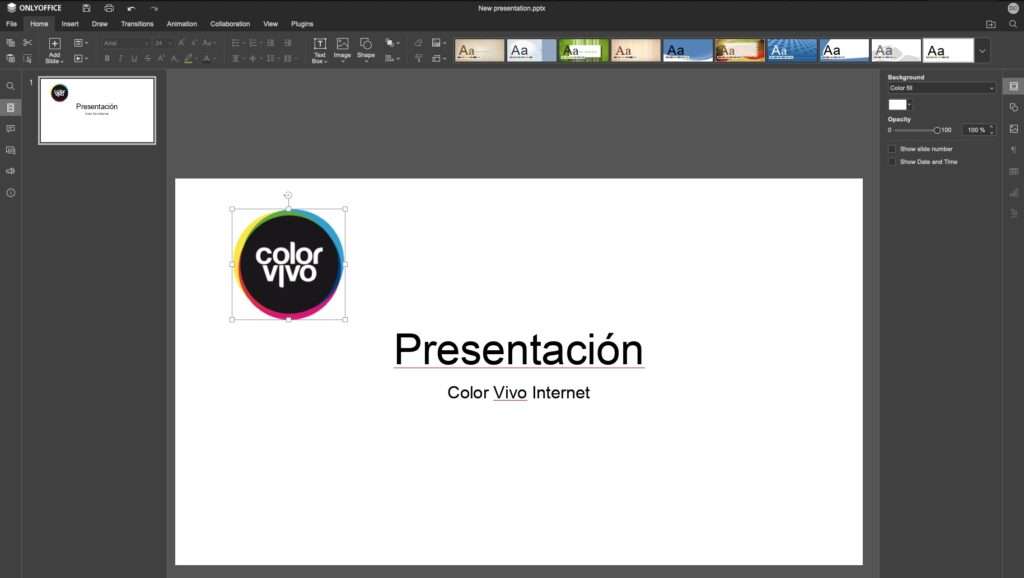Undo the last action

tap(131, 8)
